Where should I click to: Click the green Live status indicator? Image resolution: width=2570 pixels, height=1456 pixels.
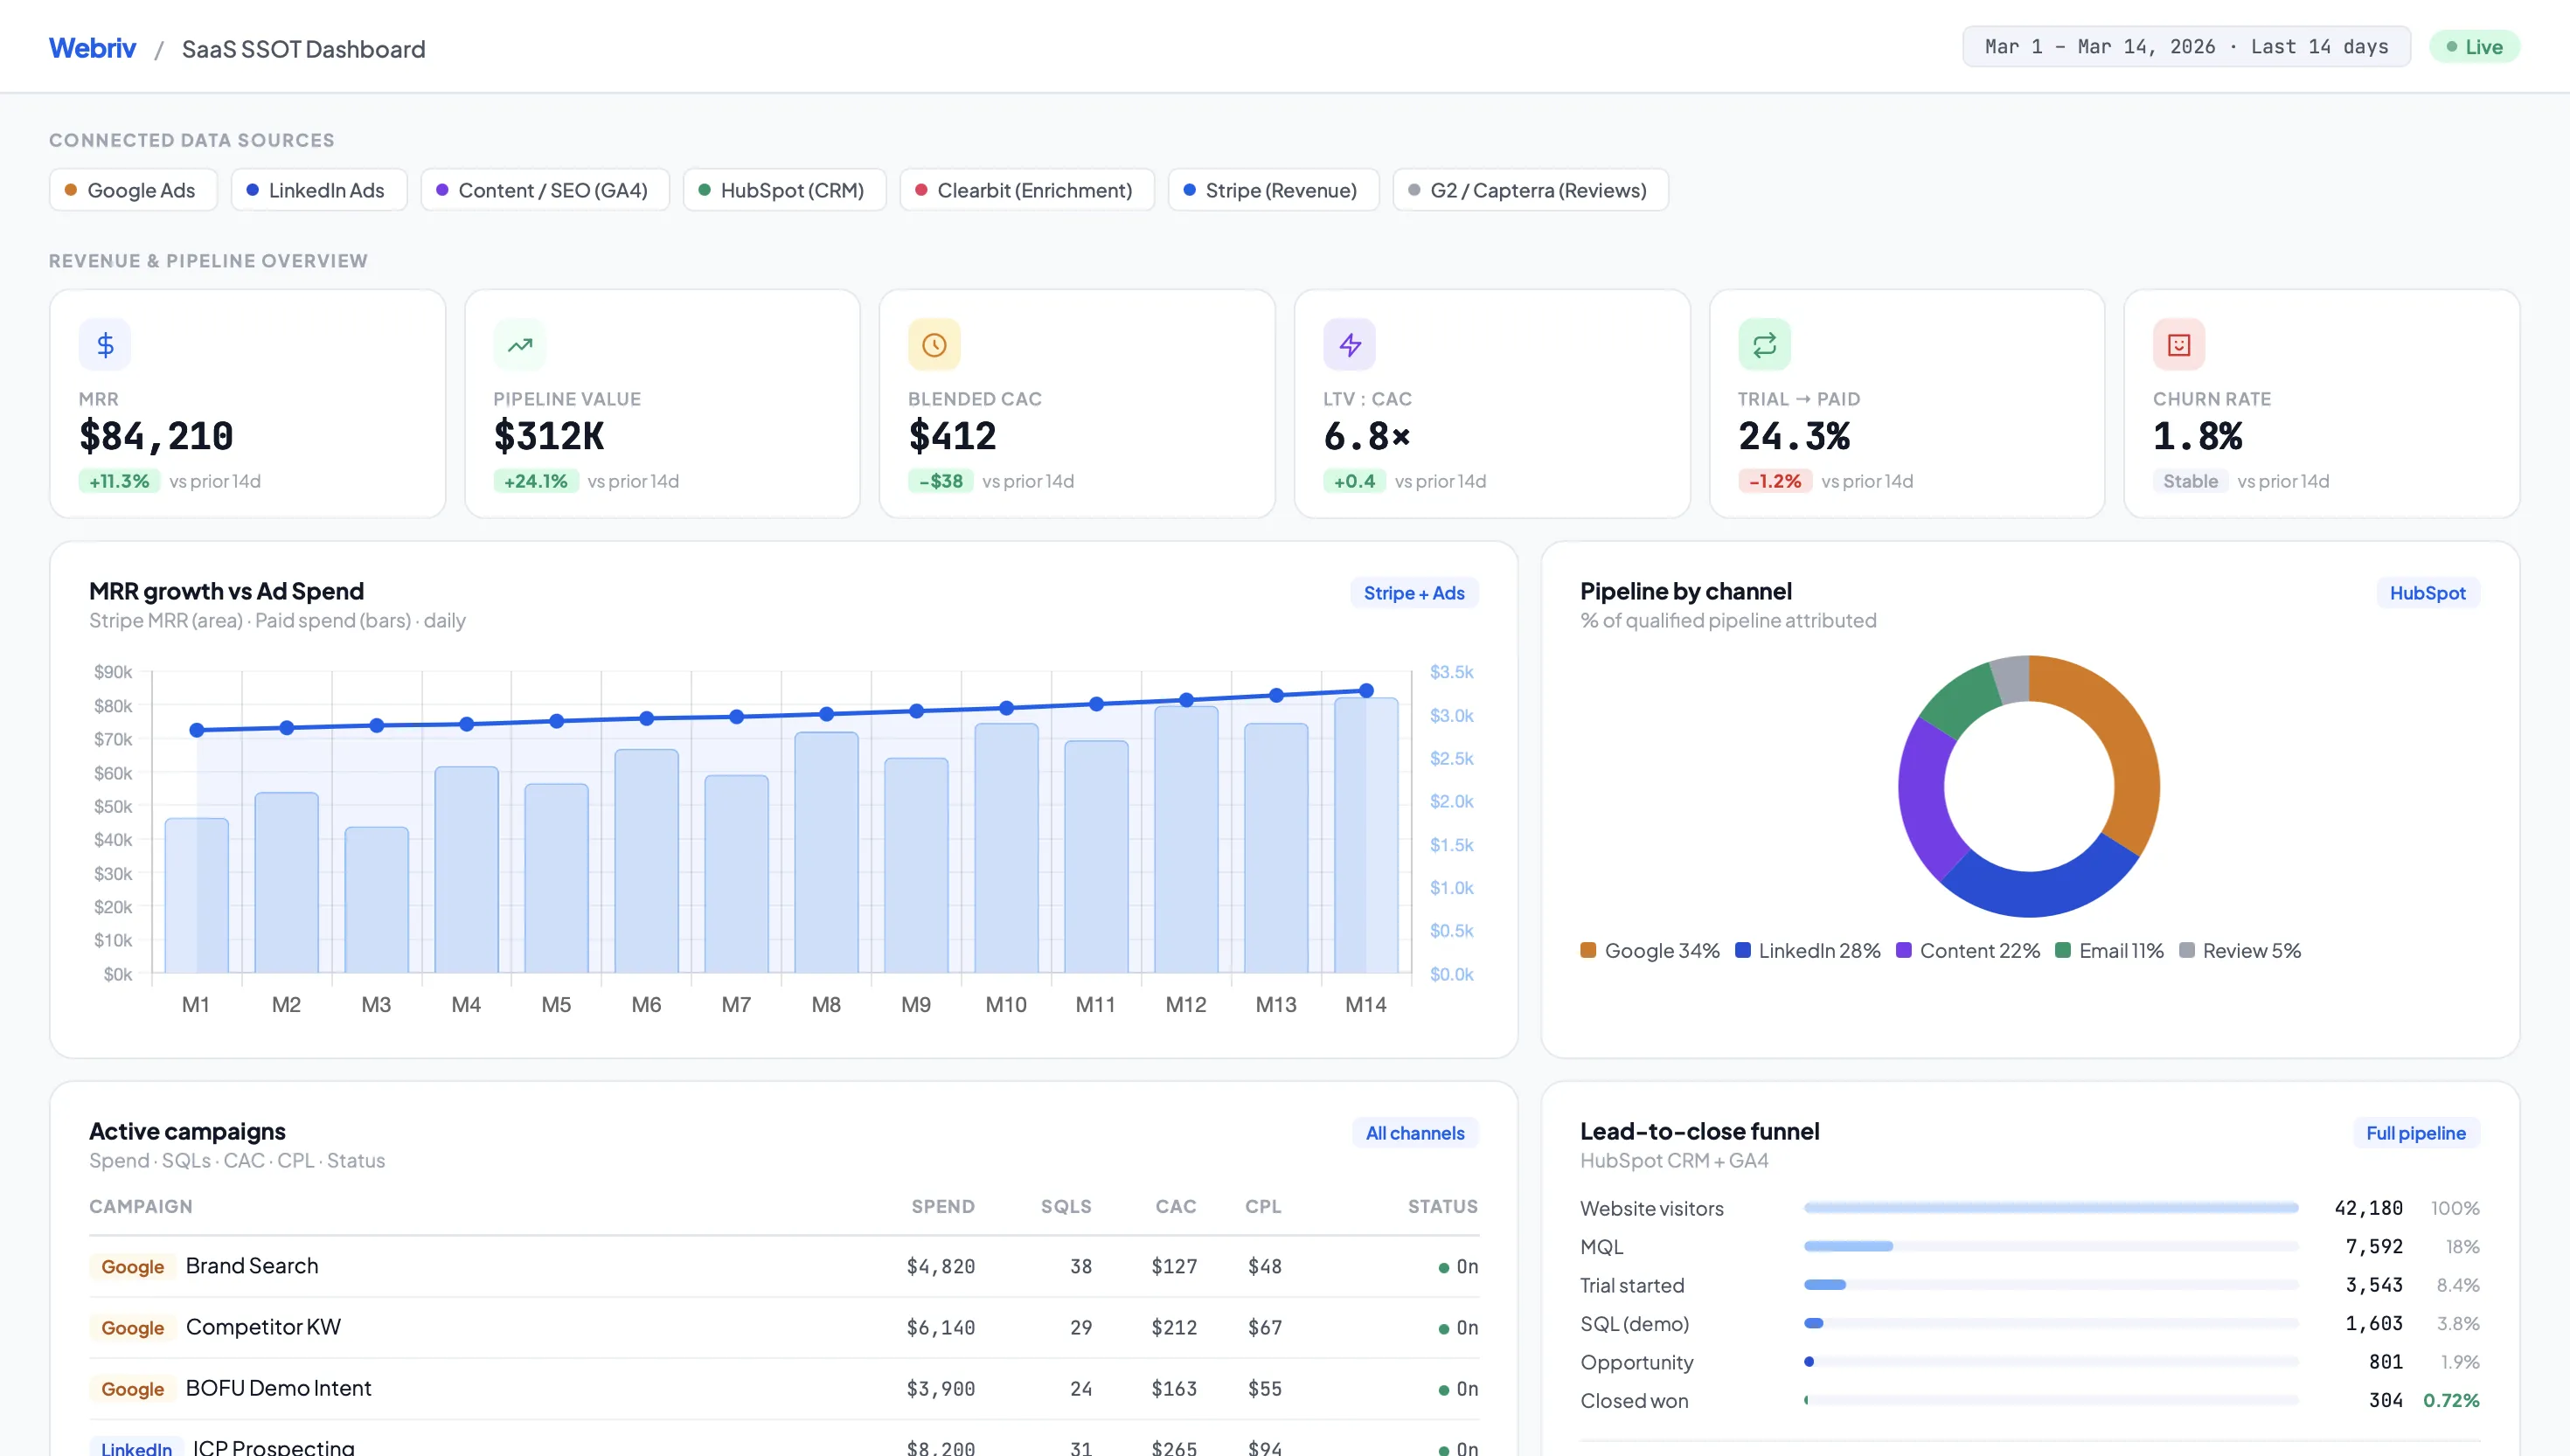coord(2474,47)
